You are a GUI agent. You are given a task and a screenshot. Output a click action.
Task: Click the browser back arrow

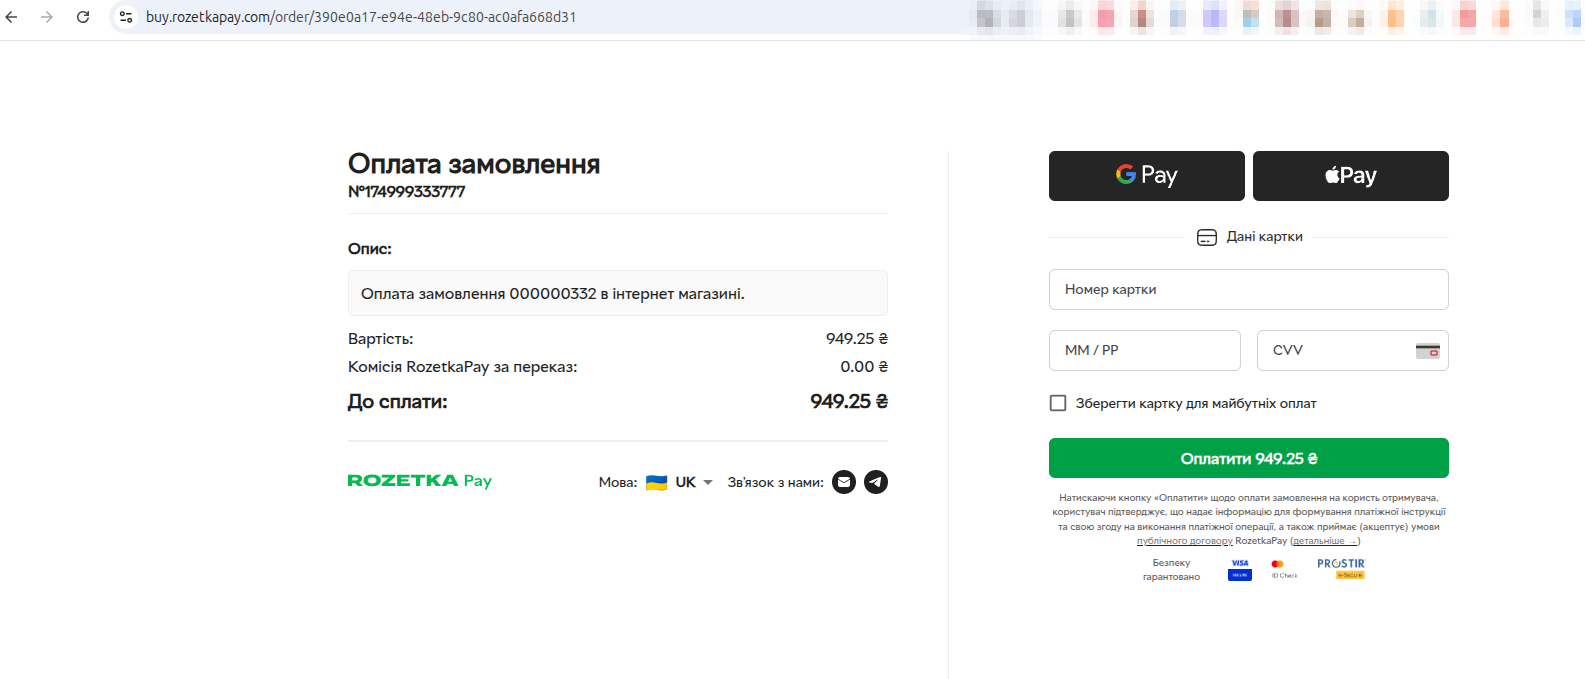pos(12,17)
